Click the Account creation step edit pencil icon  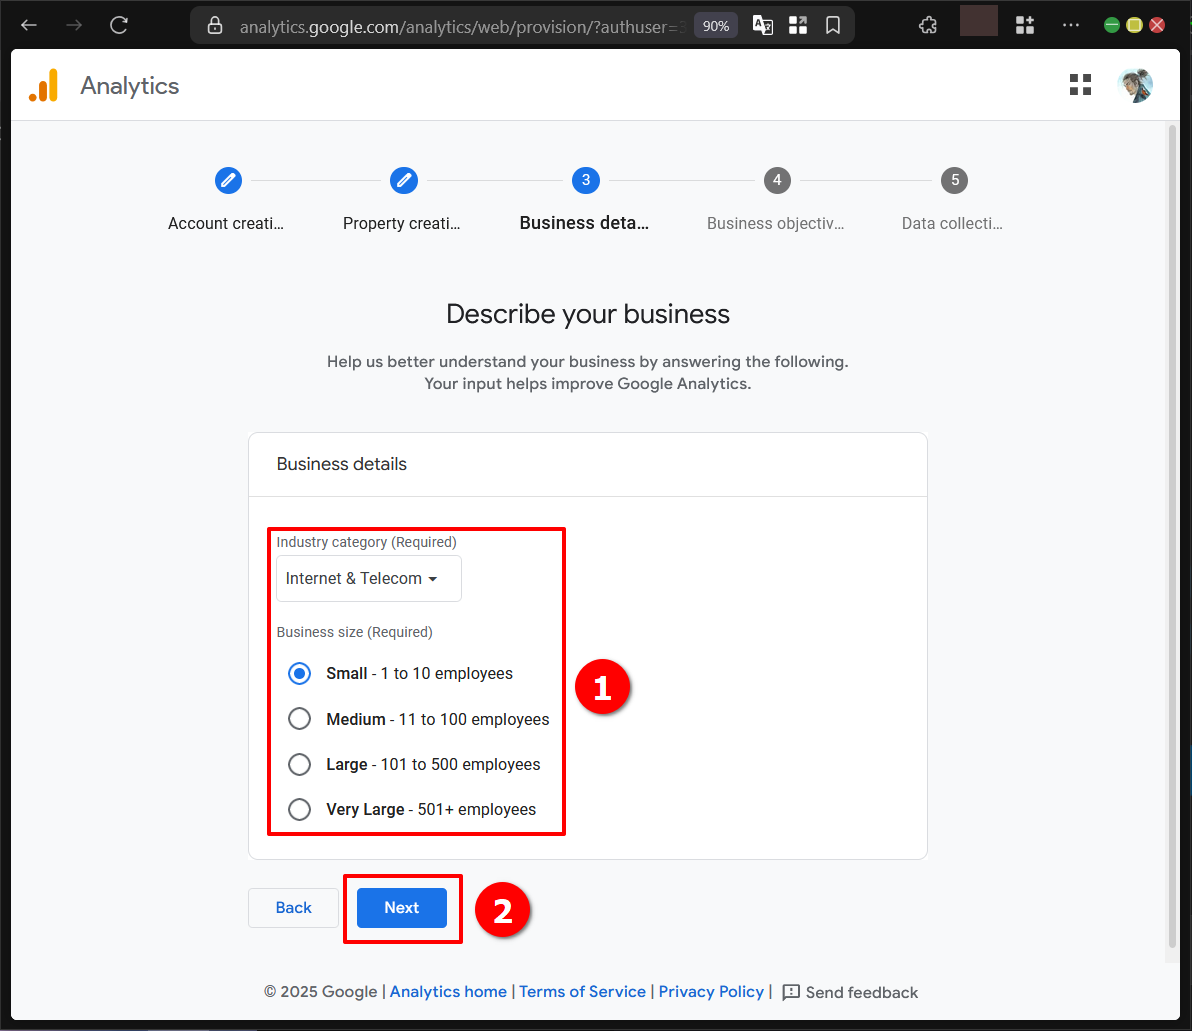click(228, 181)
